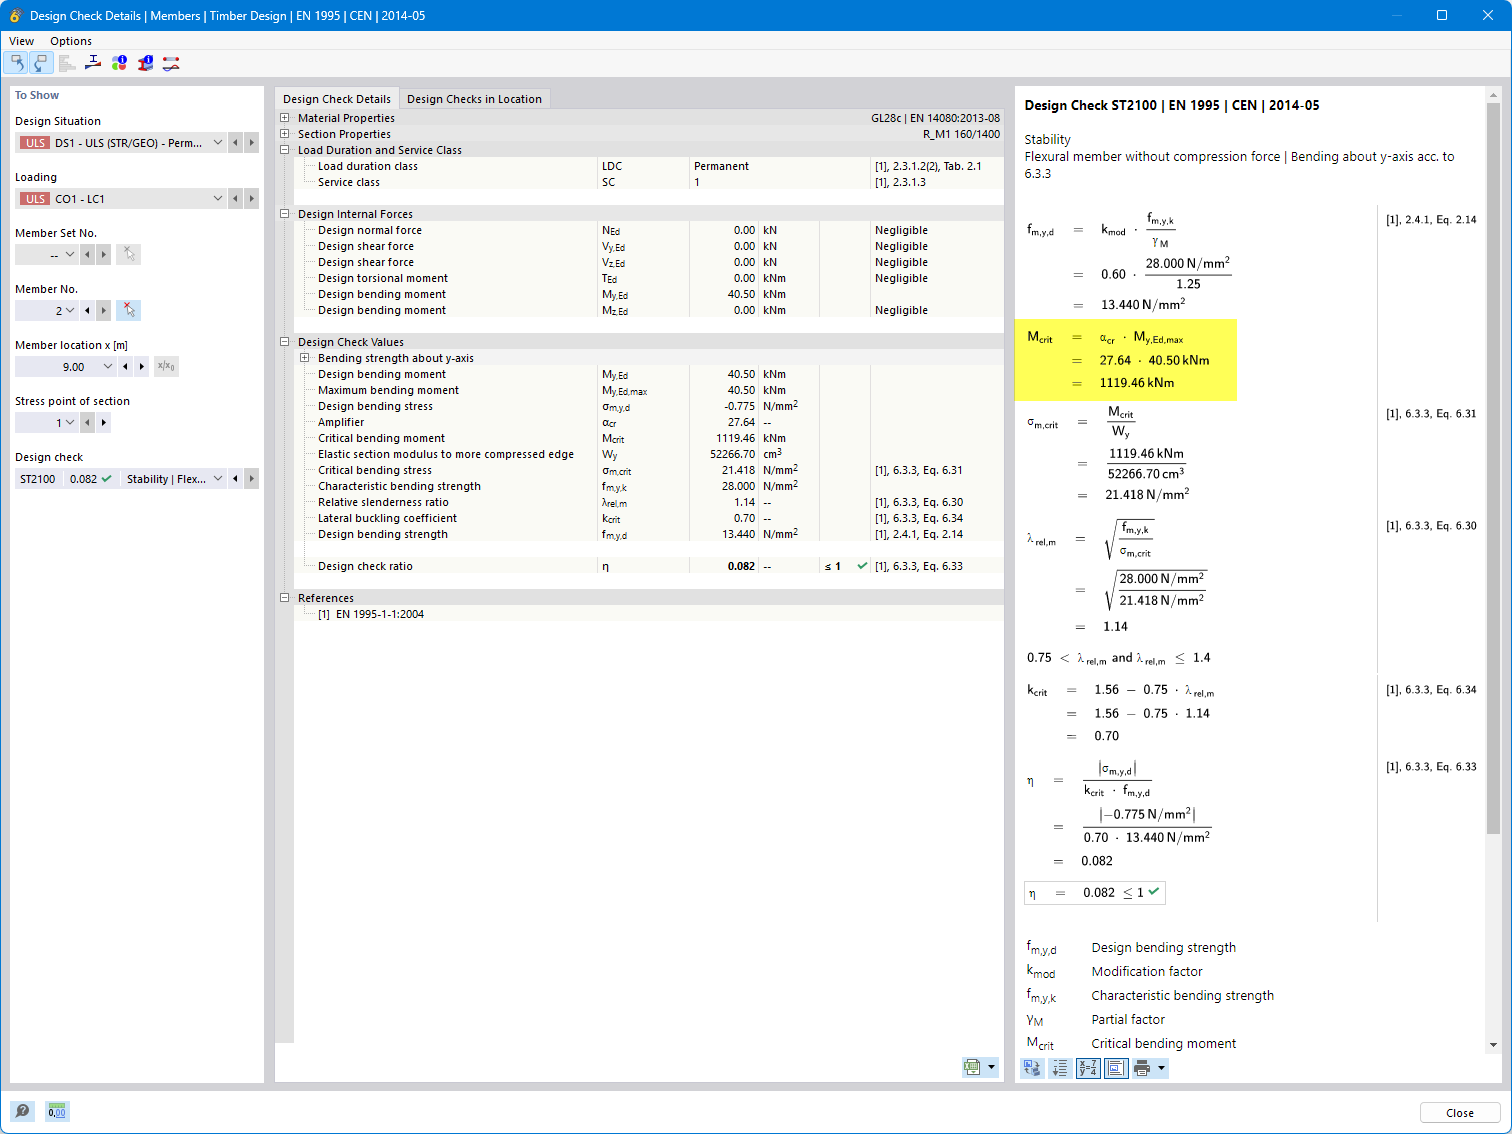Viewport: 1512px width, 1134px height.
Task: Expand Bending strength about y-axis row
Action: [x=305, y=358]
